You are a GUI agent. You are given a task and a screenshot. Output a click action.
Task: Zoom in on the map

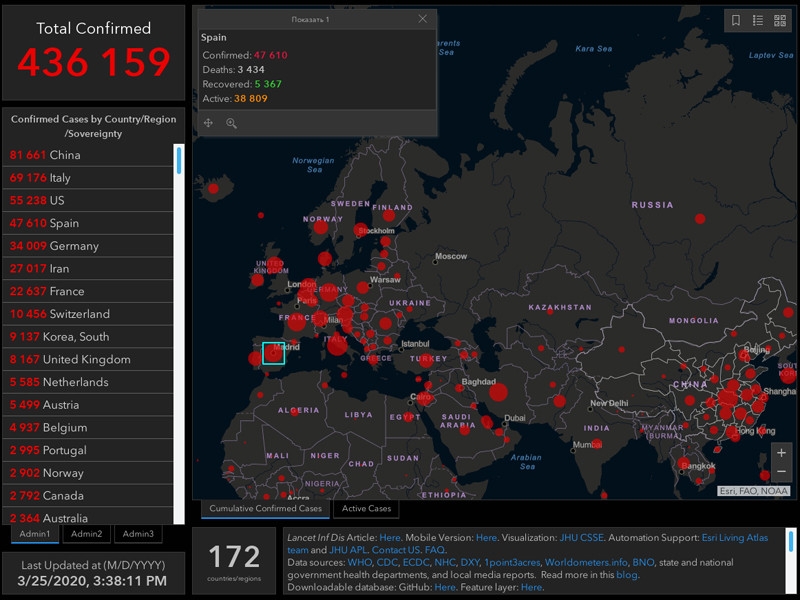(781, 452)
